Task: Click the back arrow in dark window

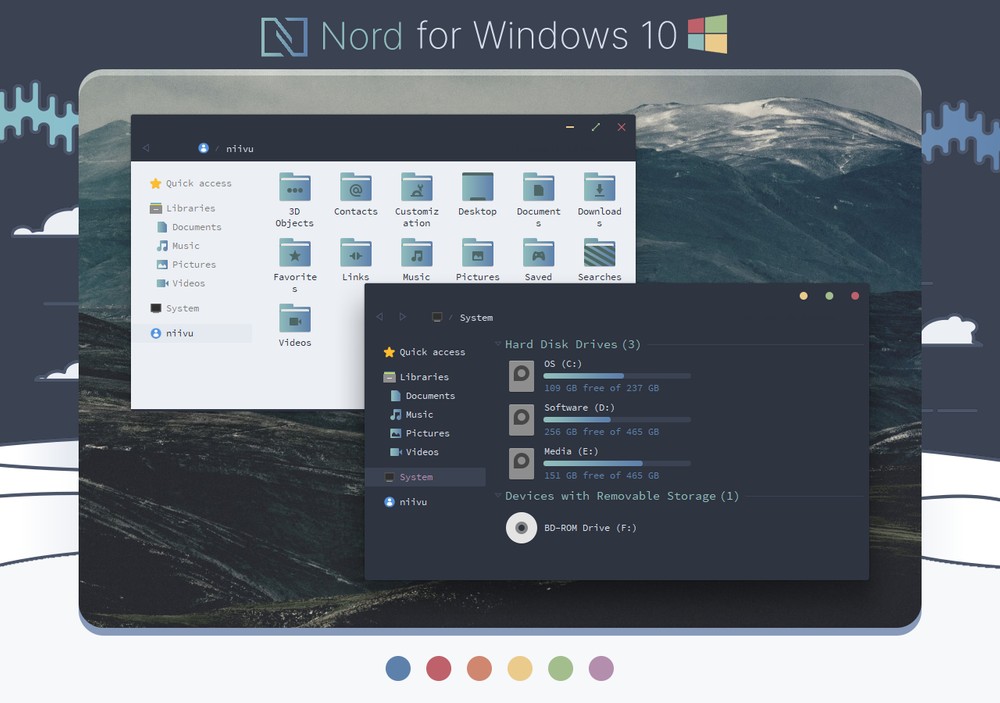Action: coord(379,317)
